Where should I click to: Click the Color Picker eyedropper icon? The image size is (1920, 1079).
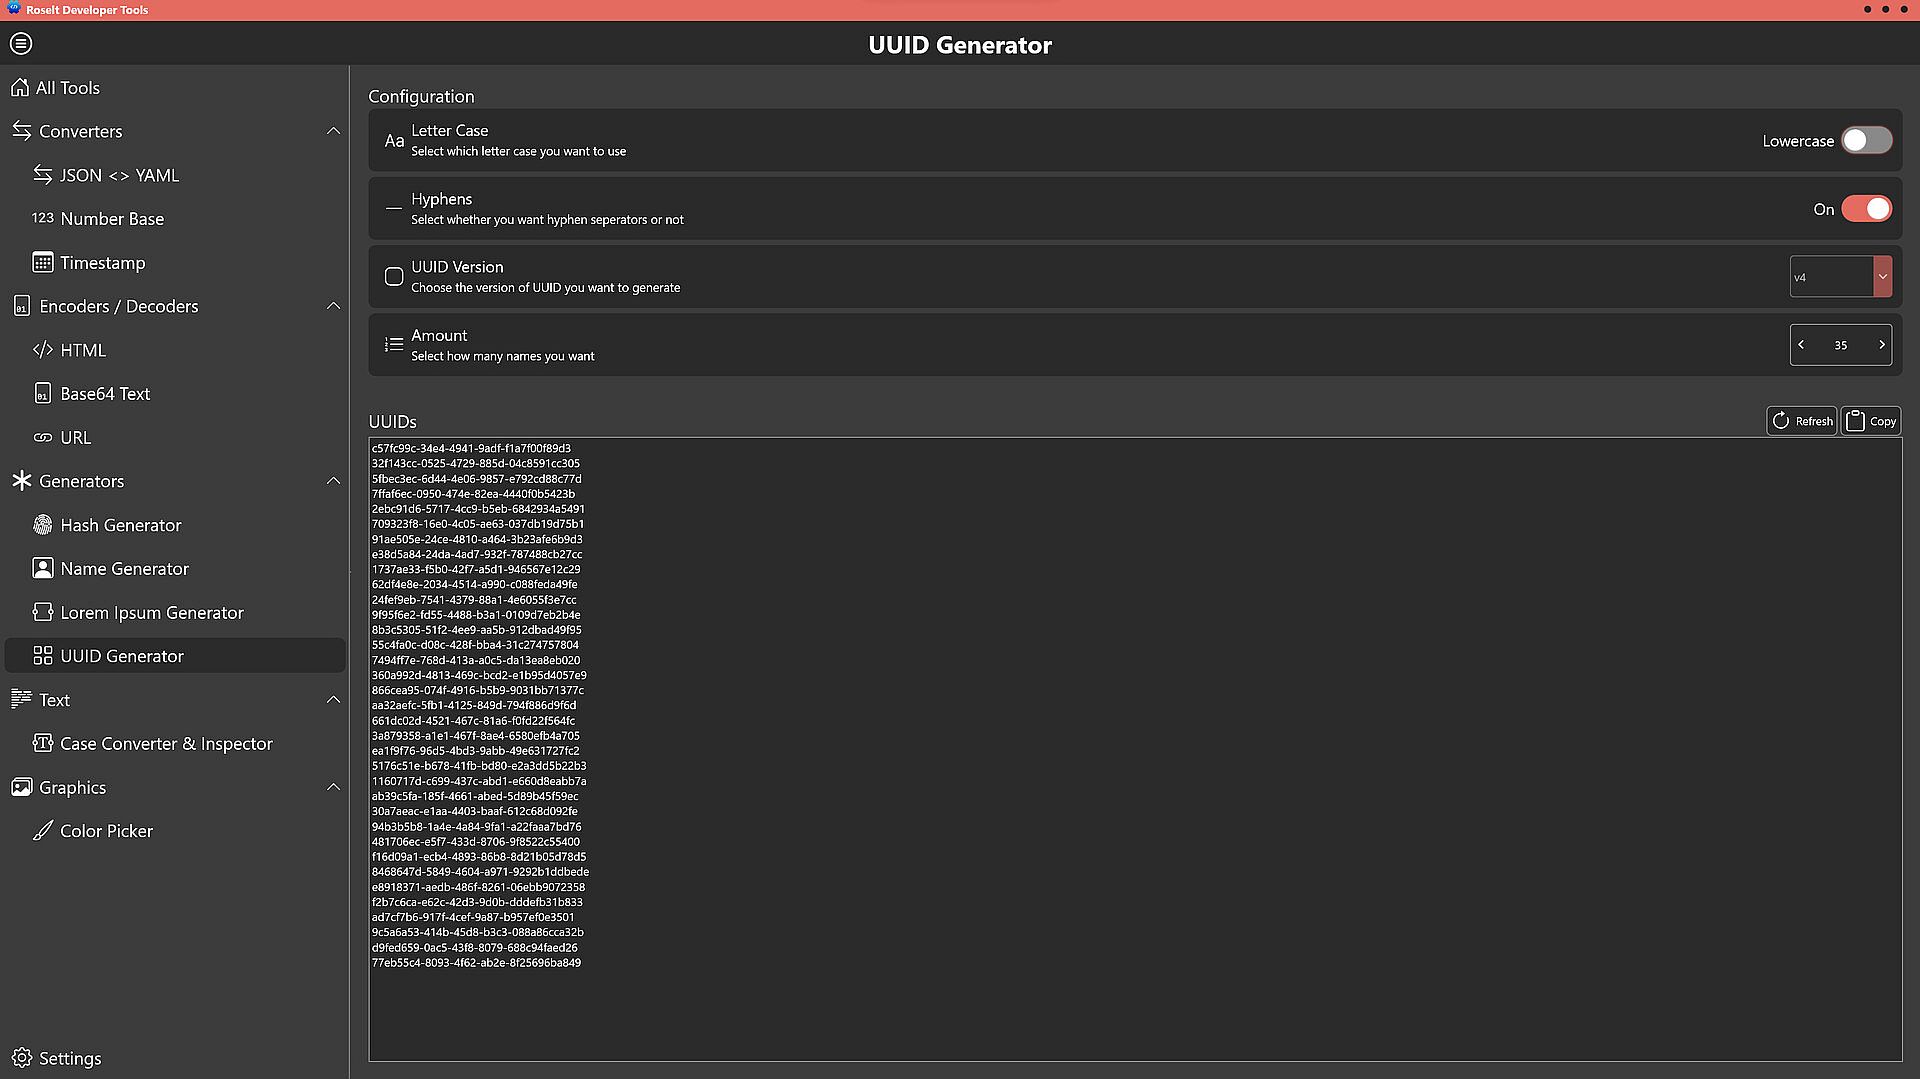(x=42, y=831)
